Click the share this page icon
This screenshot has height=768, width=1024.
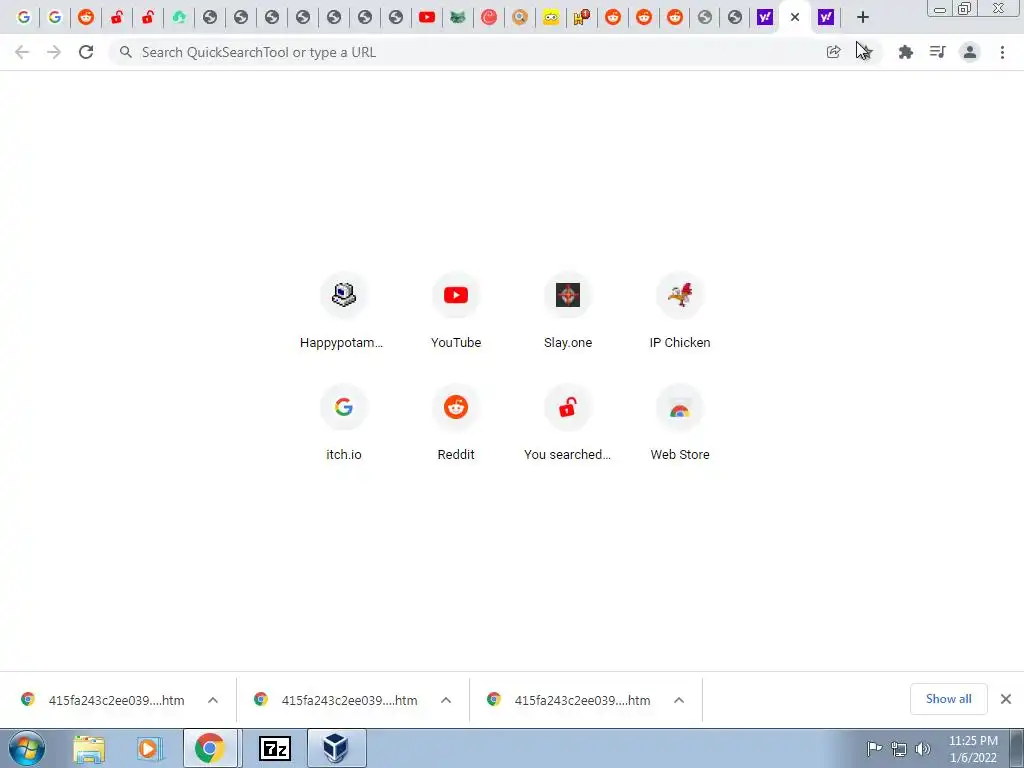pos(833,52)
